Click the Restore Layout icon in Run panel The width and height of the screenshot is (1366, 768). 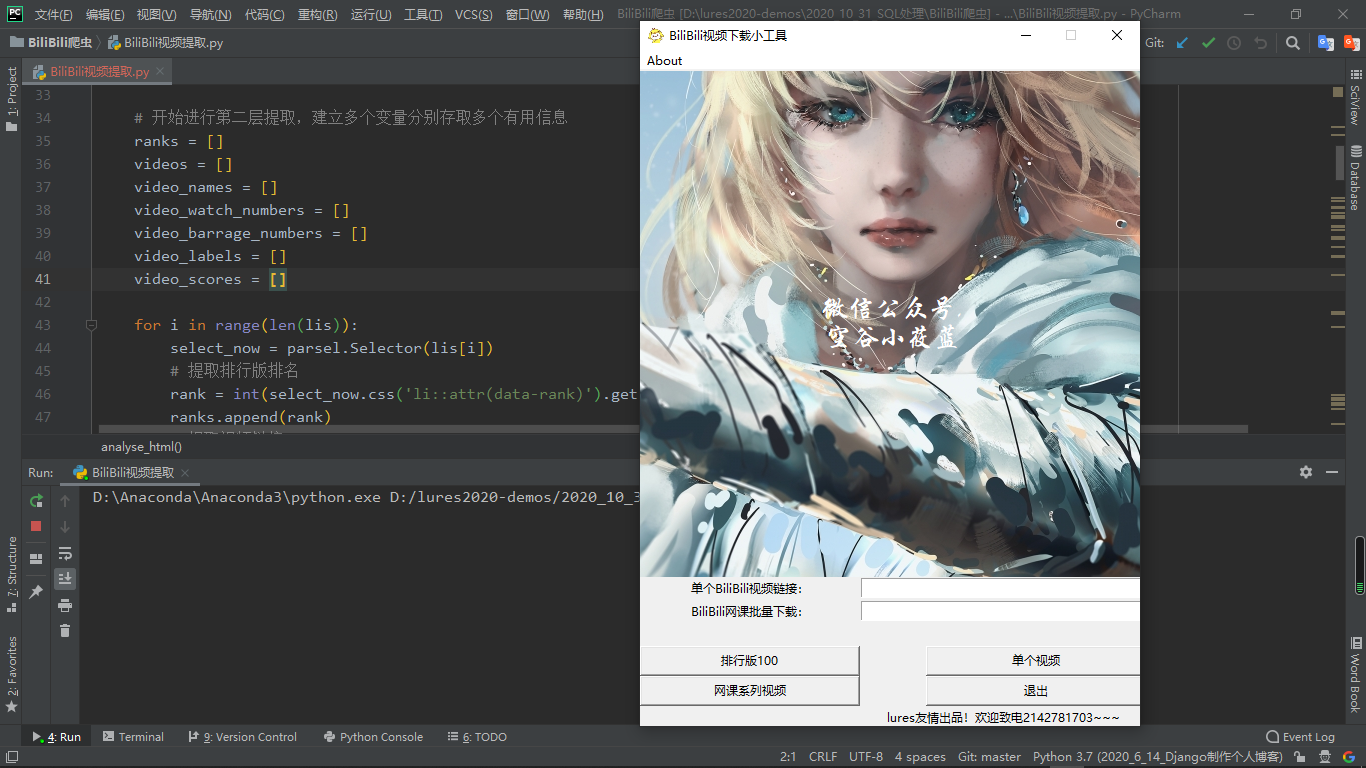click(36, 559)
